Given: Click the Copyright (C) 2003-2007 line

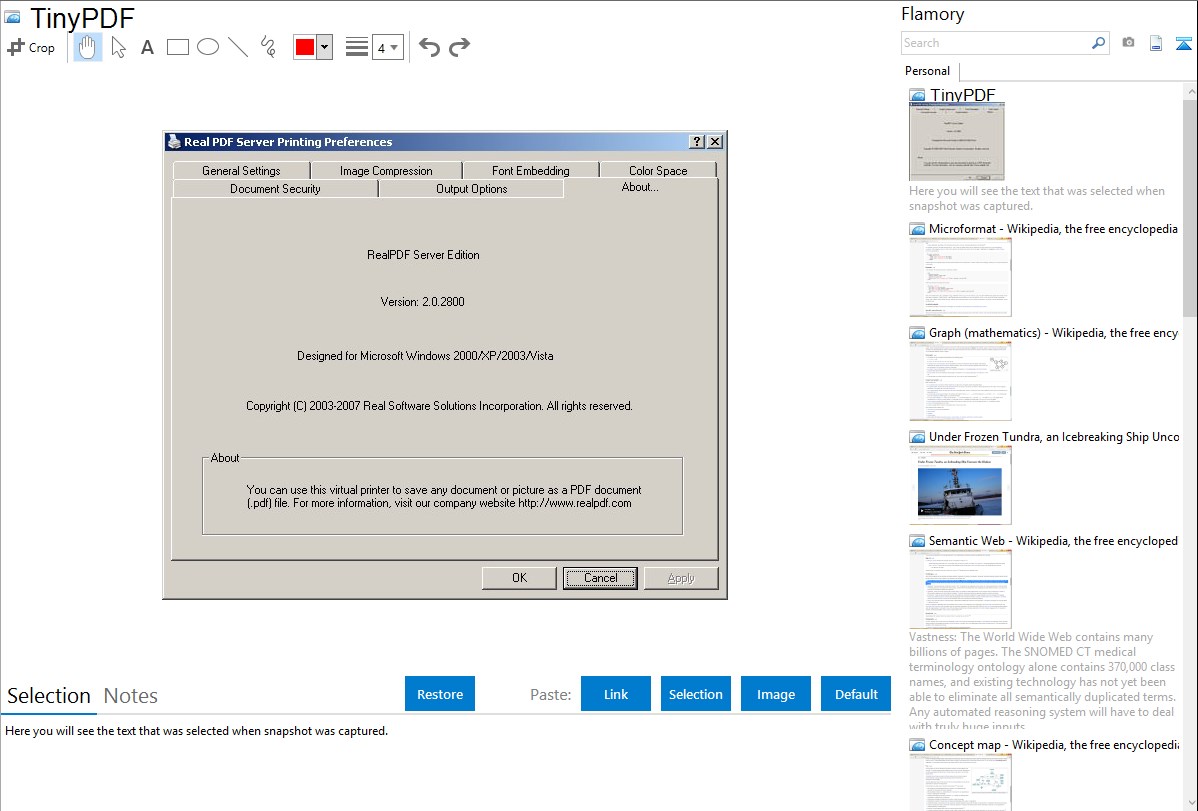Looking at the screenshot, I should 439,406.
